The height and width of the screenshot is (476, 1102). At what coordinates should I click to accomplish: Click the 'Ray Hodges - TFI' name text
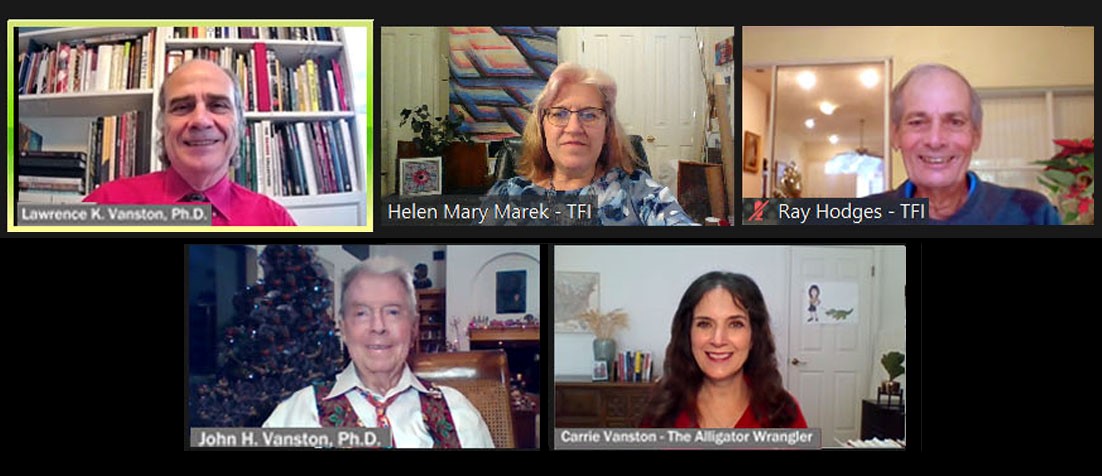coord(850,212)
